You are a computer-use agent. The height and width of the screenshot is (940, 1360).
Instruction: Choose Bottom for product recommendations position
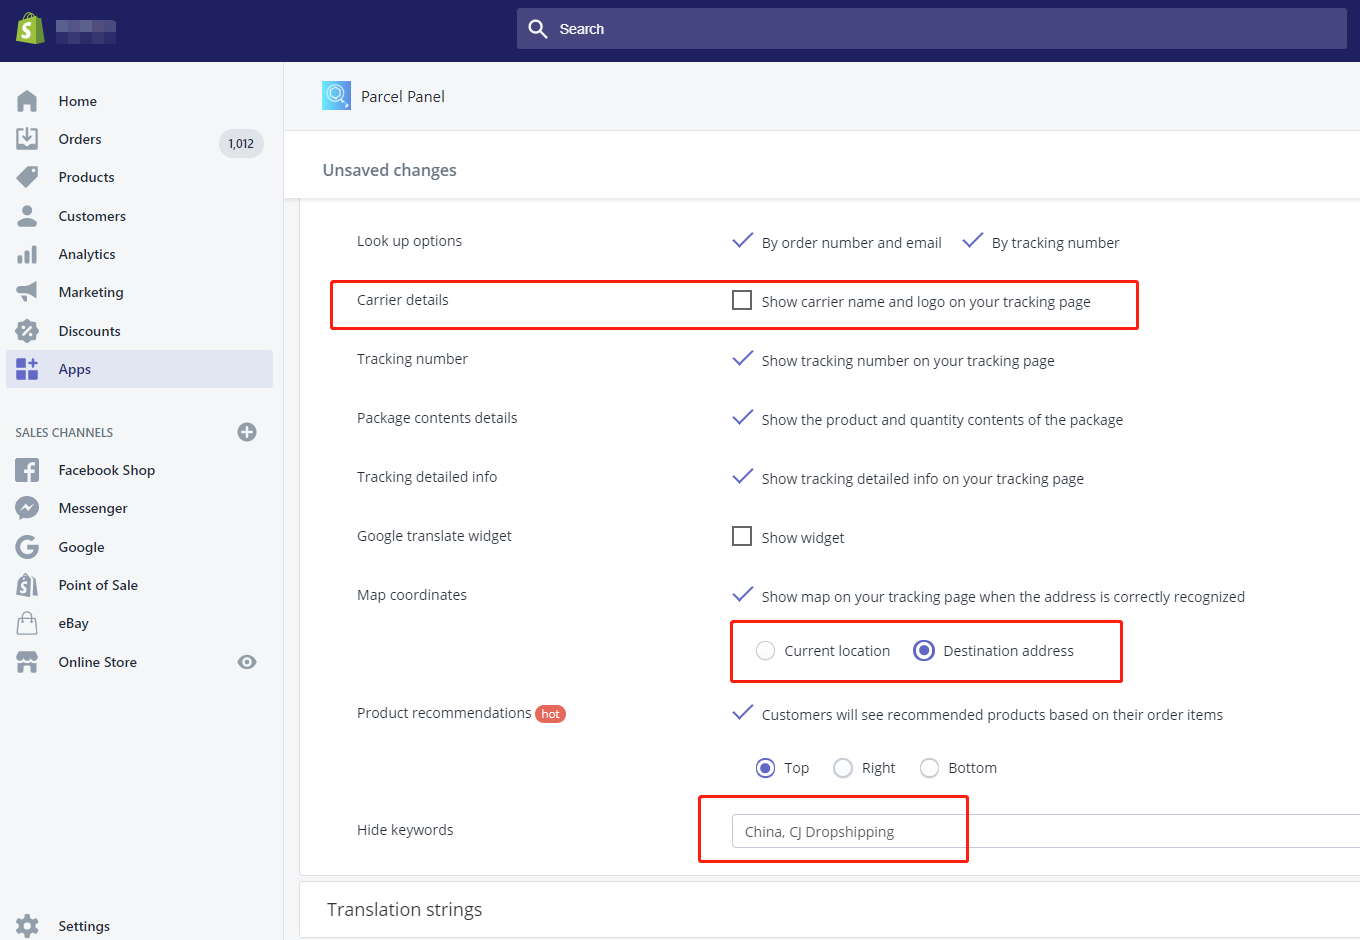click(x=930, y=768)
